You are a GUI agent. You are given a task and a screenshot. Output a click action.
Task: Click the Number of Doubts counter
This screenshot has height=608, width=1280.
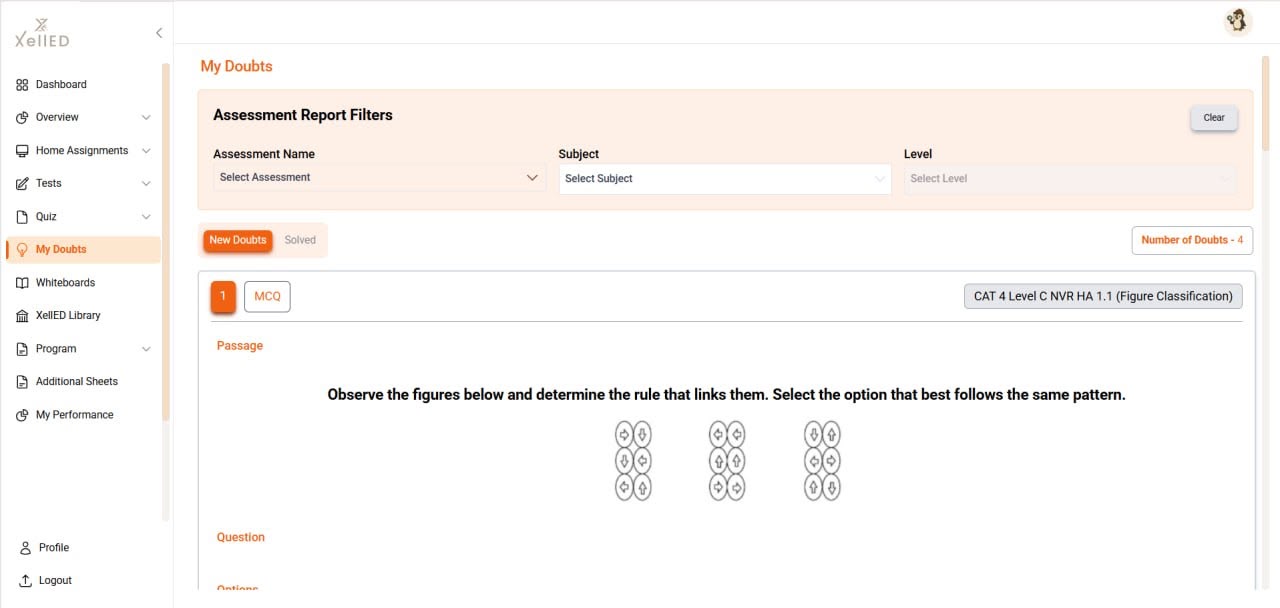[x=1192, y=240]
